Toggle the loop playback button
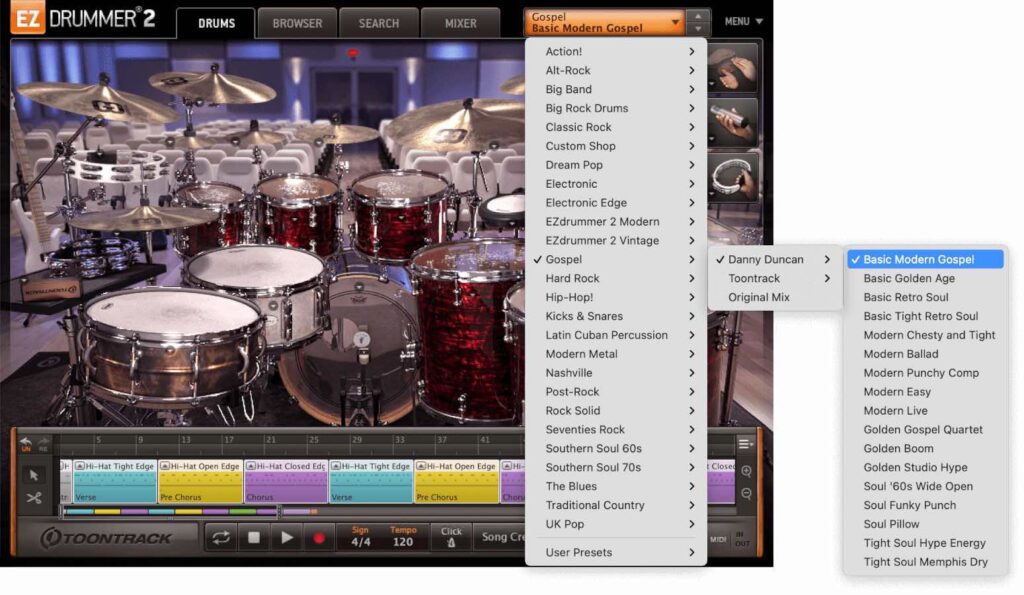1024x595 pixels. tap(221, 538)
